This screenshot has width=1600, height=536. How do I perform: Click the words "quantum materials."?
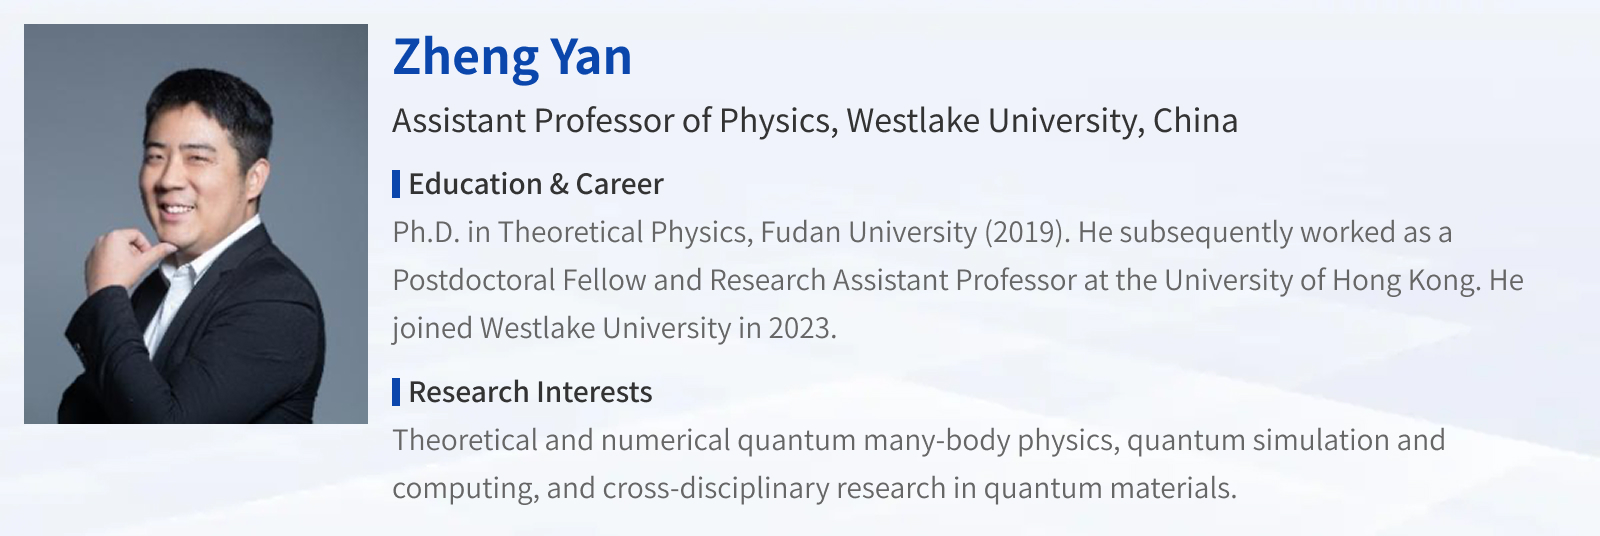tap(1110, 488)
